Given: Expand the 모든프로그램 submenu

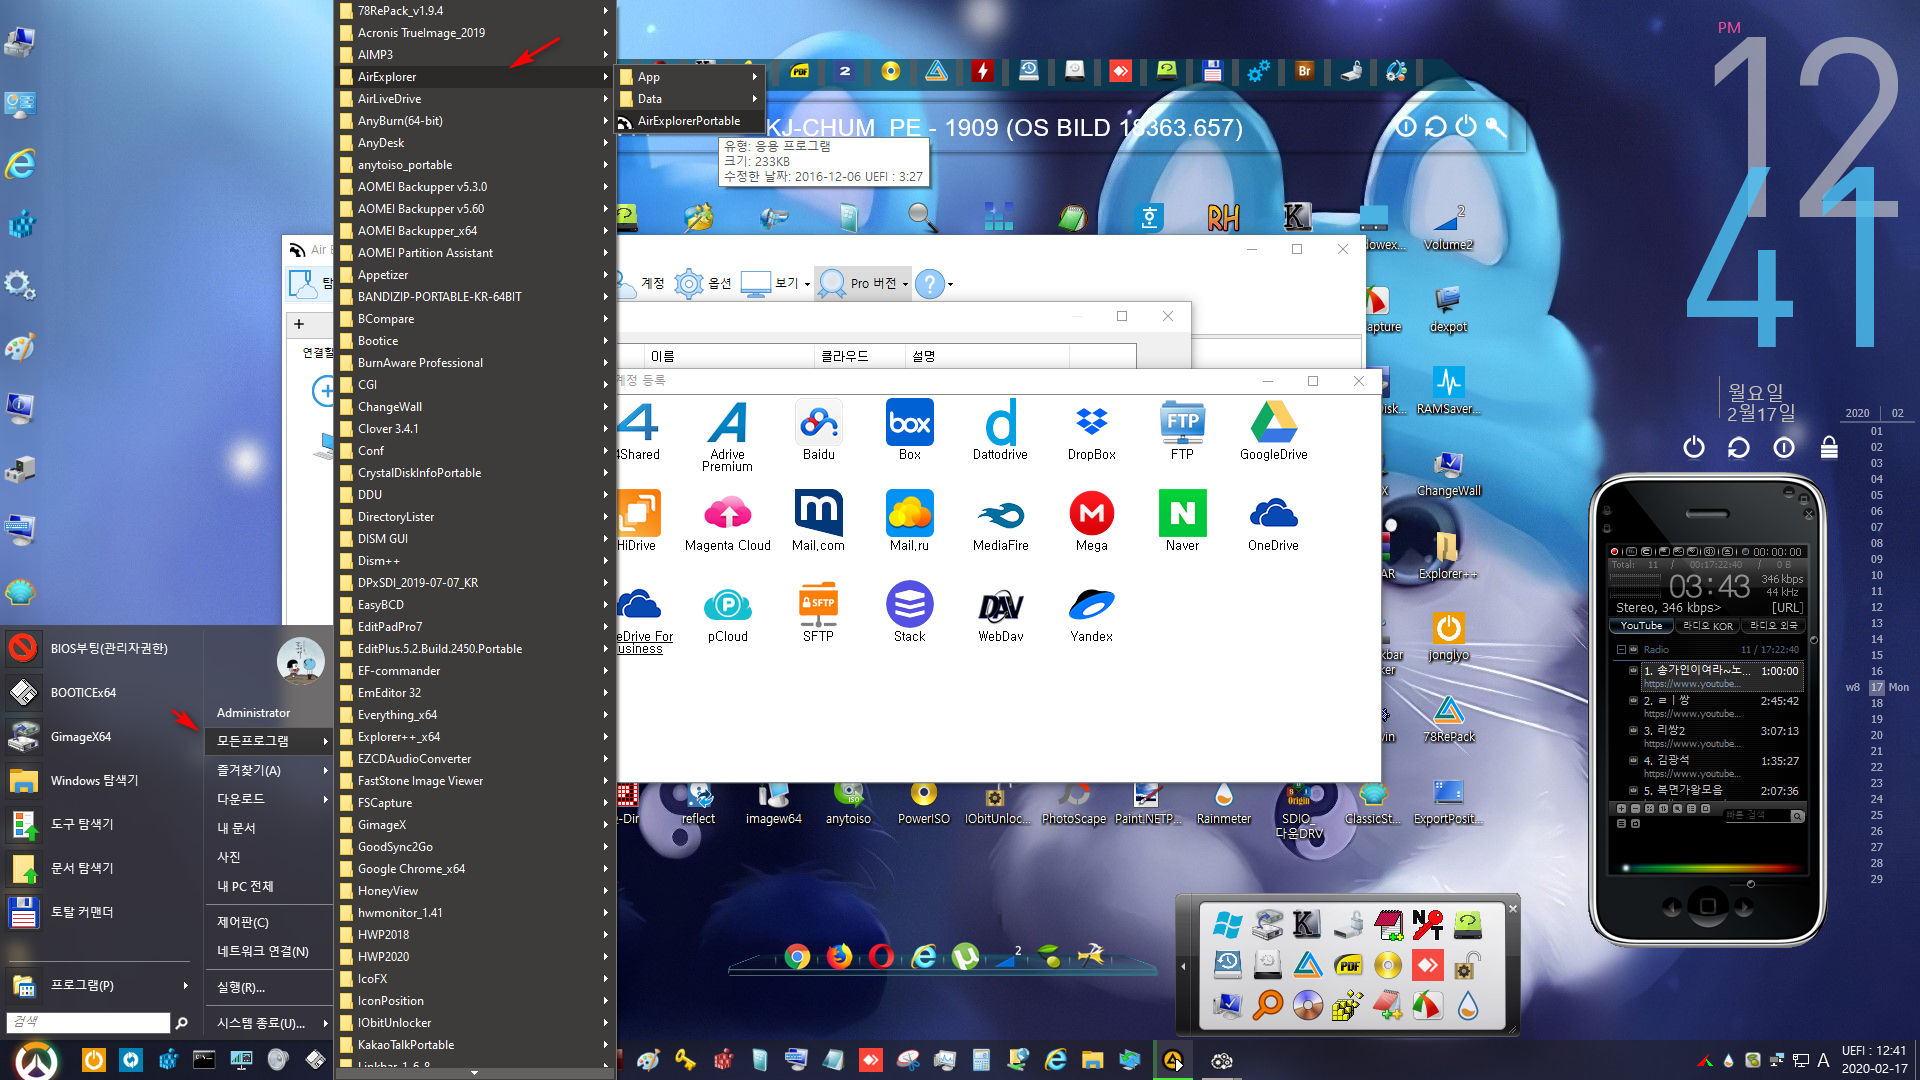Looking at the screenshot, I should 269,741.
